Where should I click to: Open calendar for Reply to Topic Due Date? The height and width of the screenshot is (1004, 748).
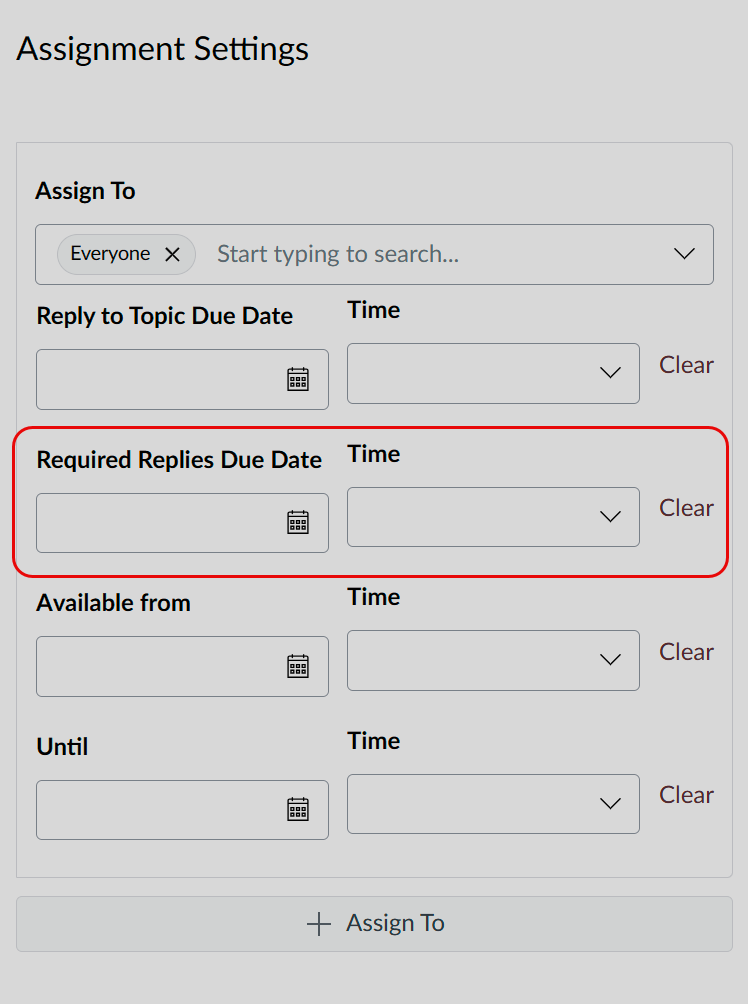298,379
